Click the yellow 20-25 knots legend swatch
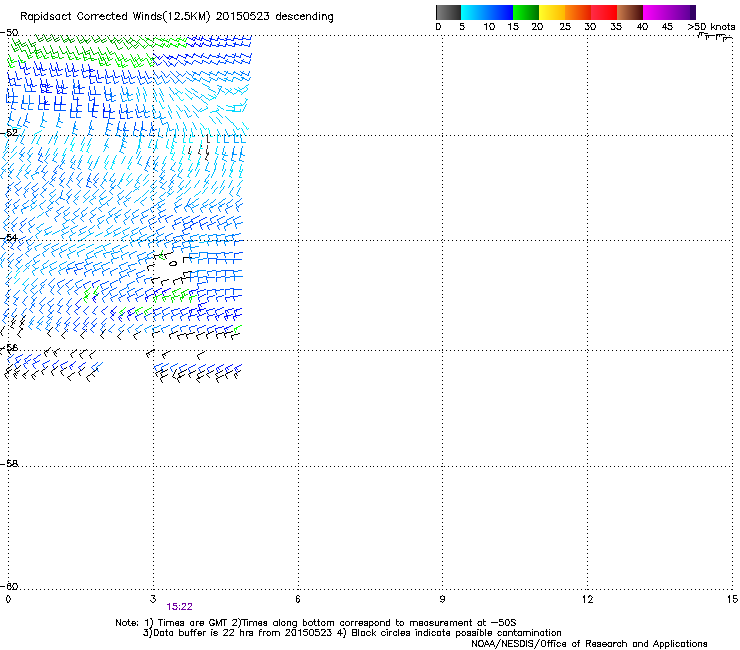 (552, 12)
